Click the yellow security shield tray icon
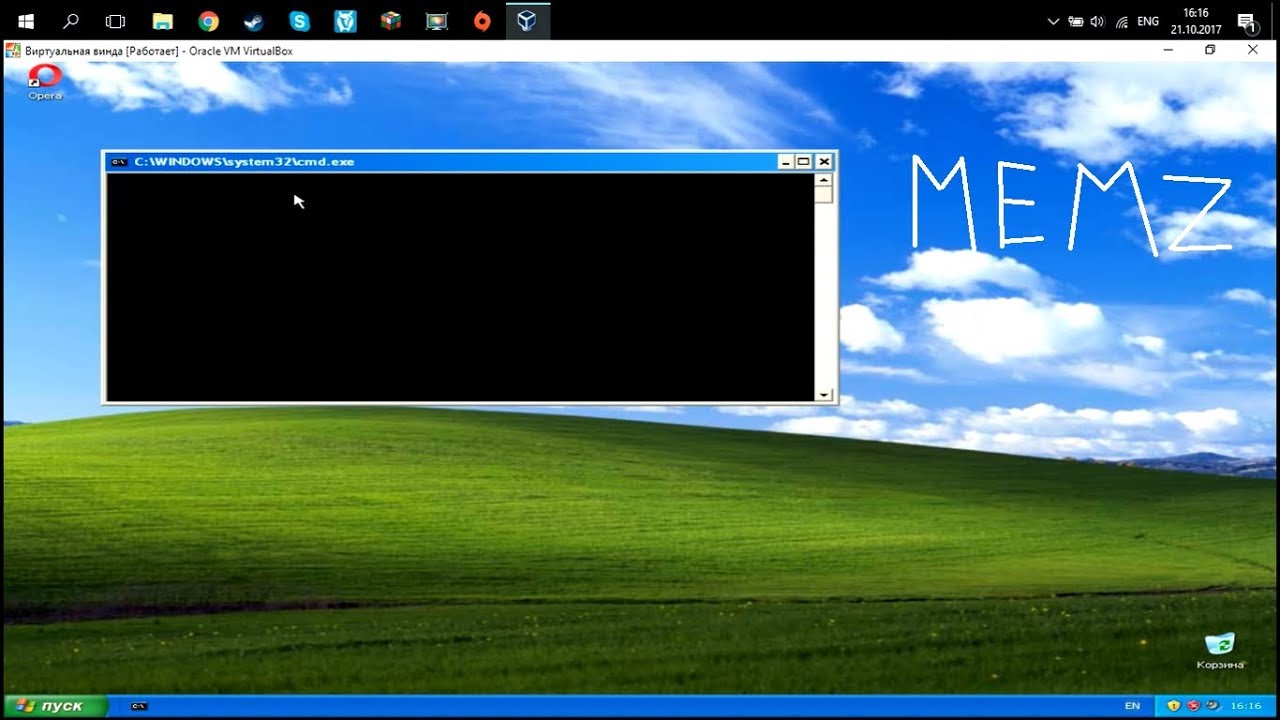 click(x=1173, y=706)
